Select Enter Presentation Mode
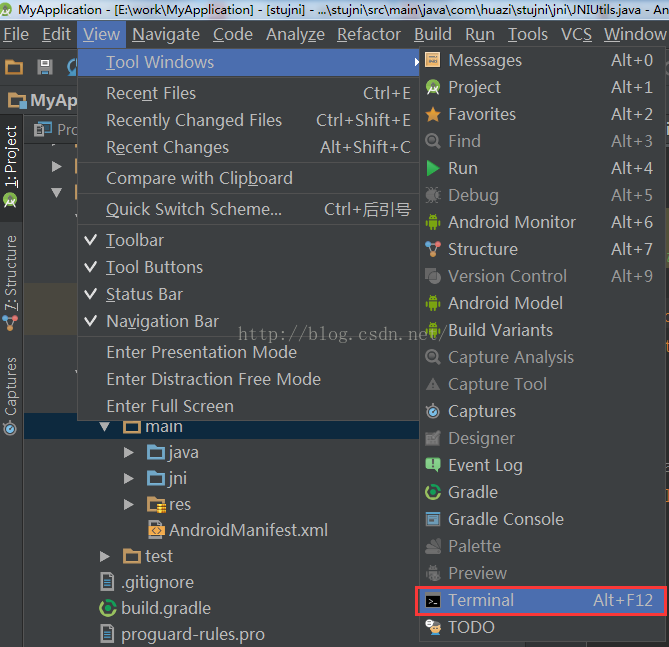 248,352
